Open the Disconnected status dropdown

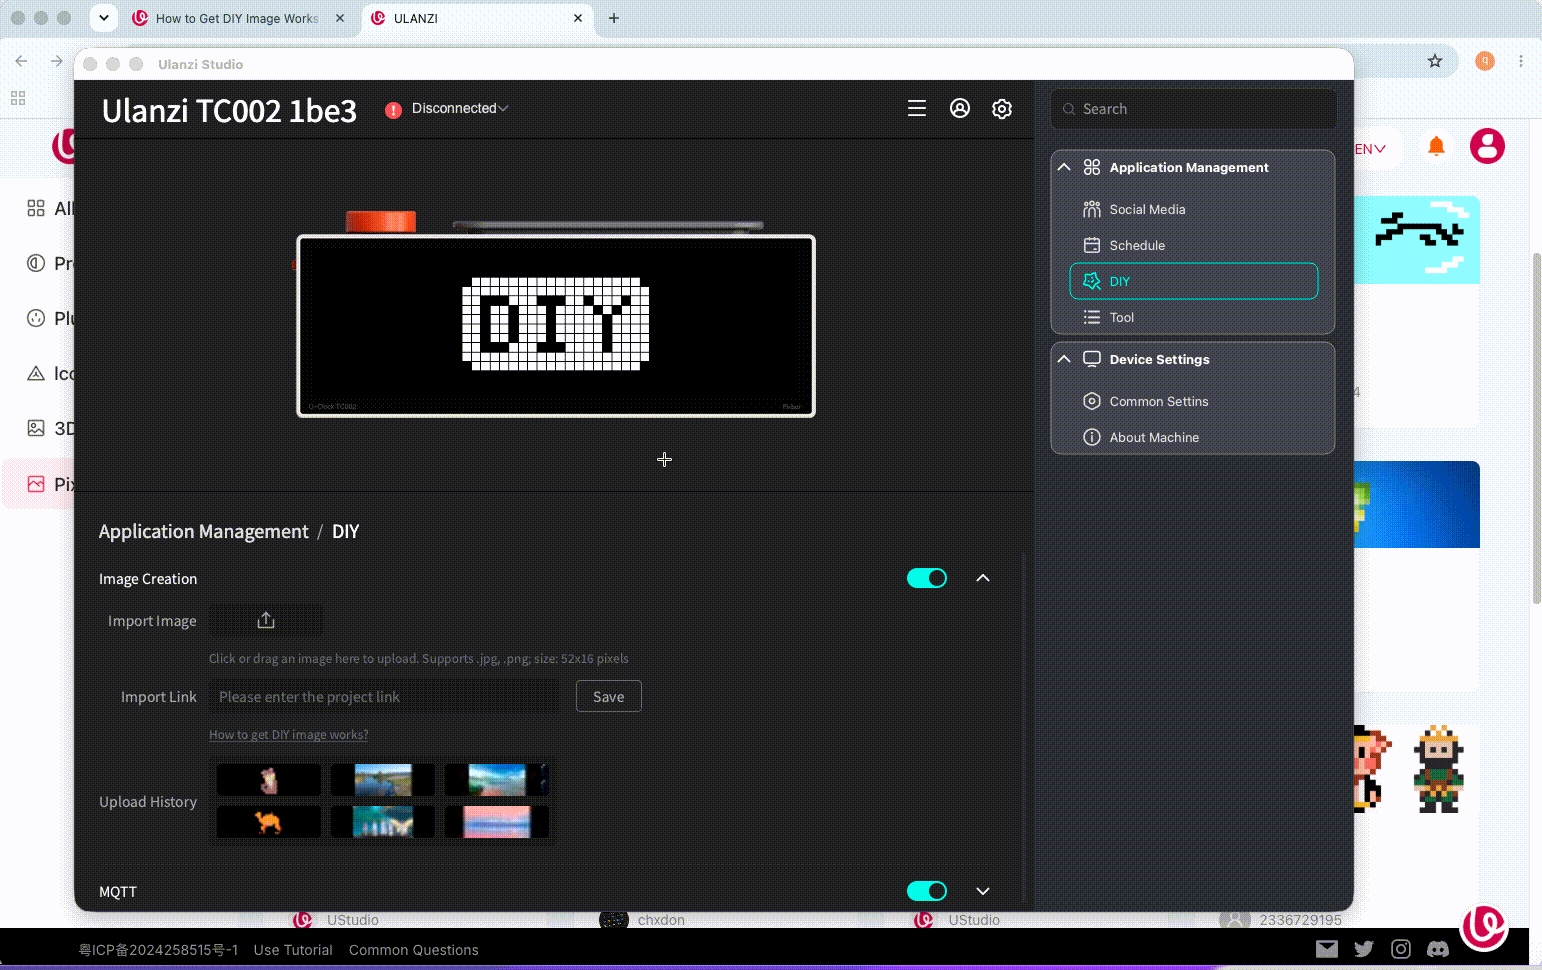[460, 108]
